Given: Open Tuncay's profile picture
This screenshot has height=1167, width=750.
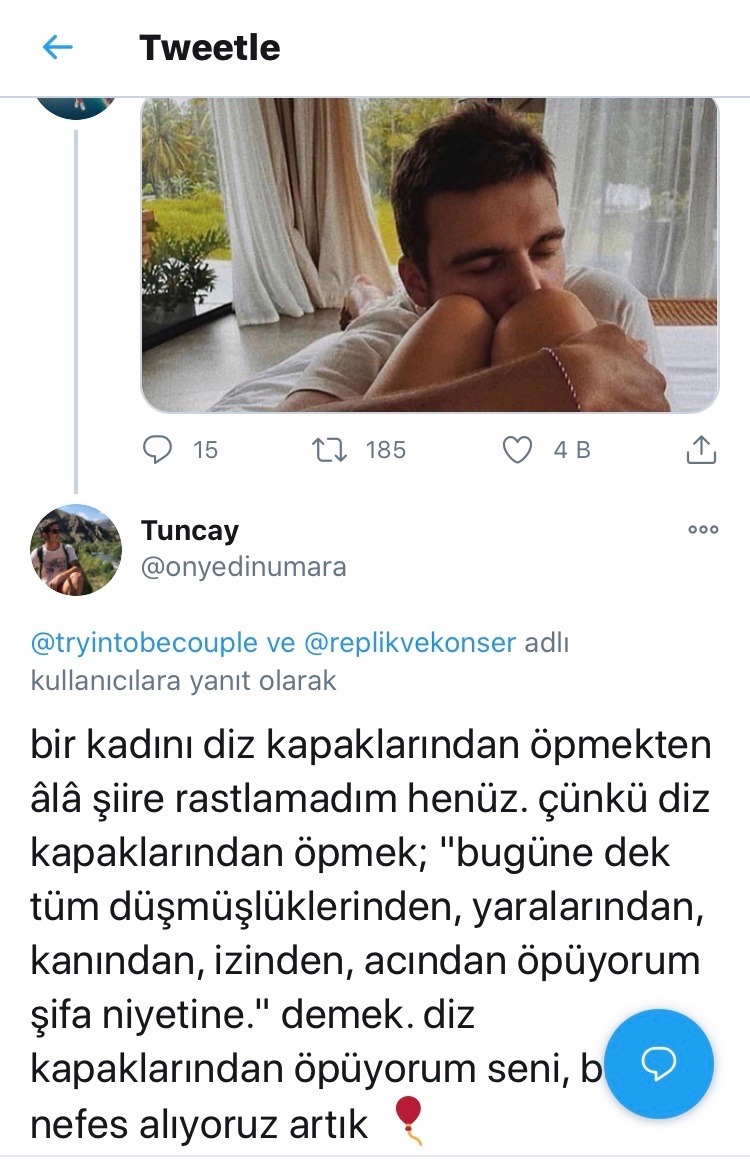Looking at the screenshot, I should point(76,550).
